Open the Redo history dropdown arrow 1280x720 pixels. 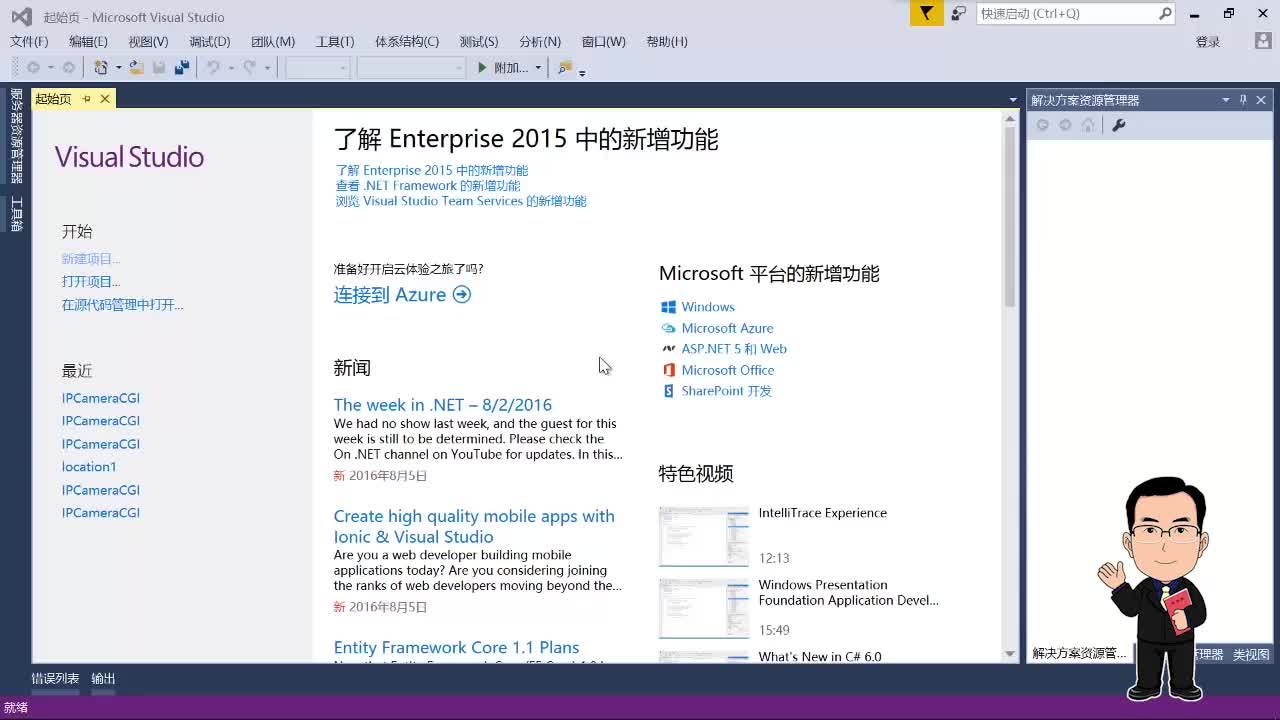tap(267, 67)
